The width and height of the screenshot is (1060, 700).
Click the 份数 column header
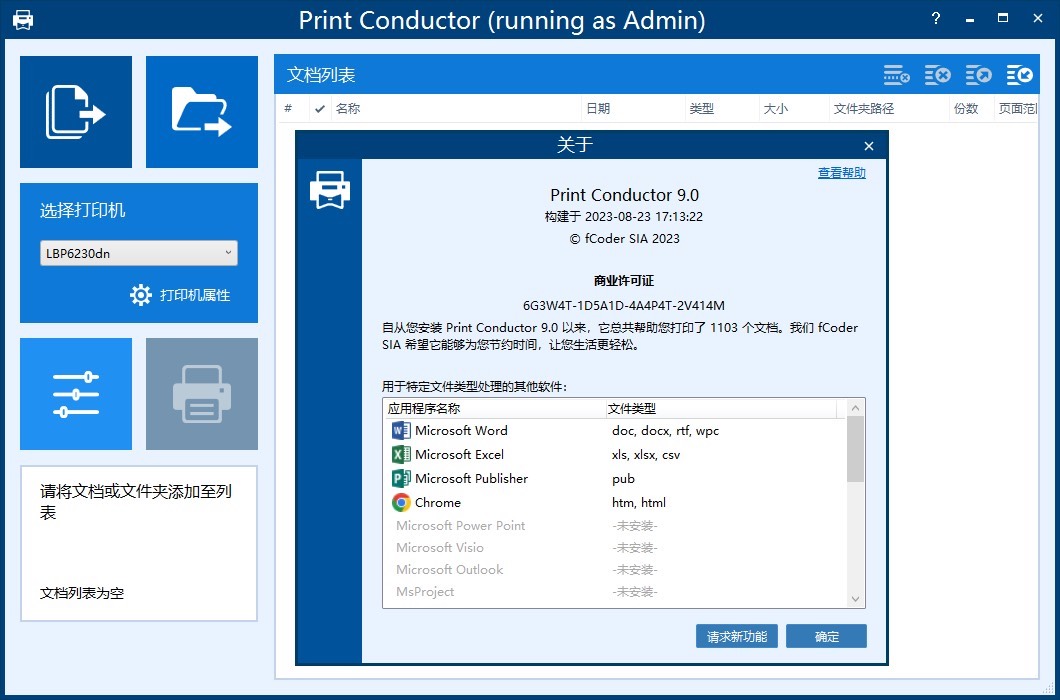[971, 108]
